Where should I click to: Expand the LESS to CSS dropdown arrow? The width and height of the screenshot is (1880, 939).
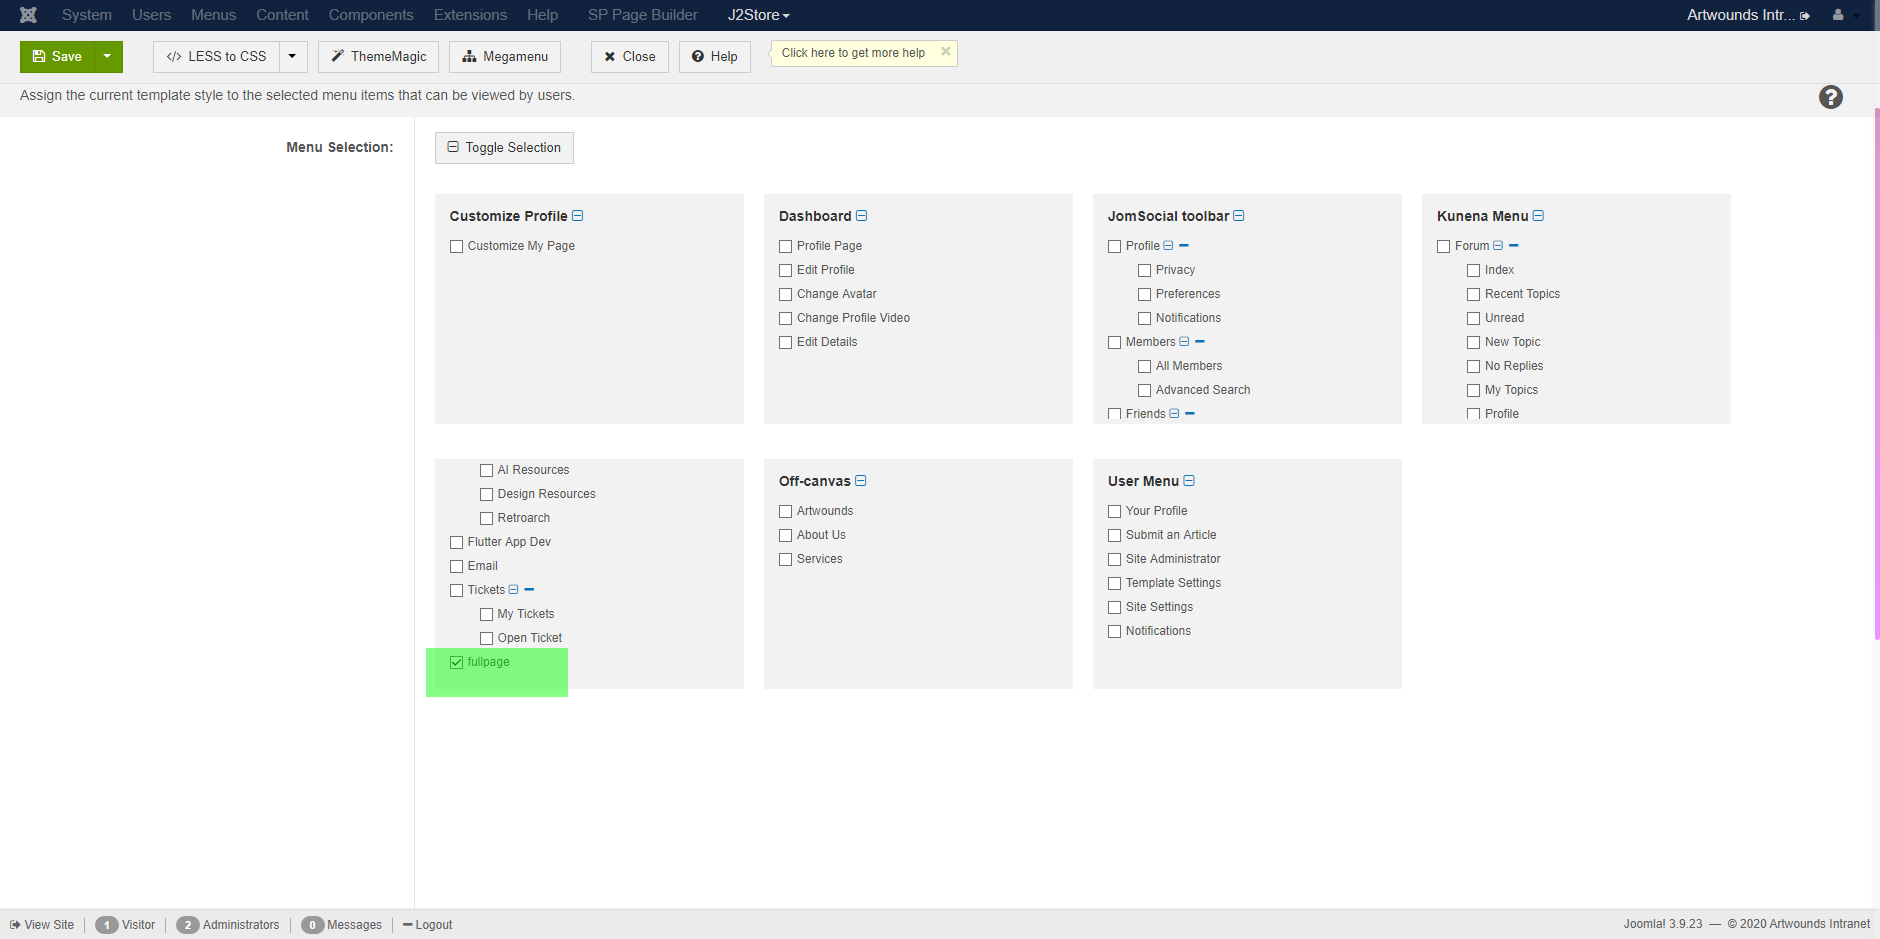292,57
